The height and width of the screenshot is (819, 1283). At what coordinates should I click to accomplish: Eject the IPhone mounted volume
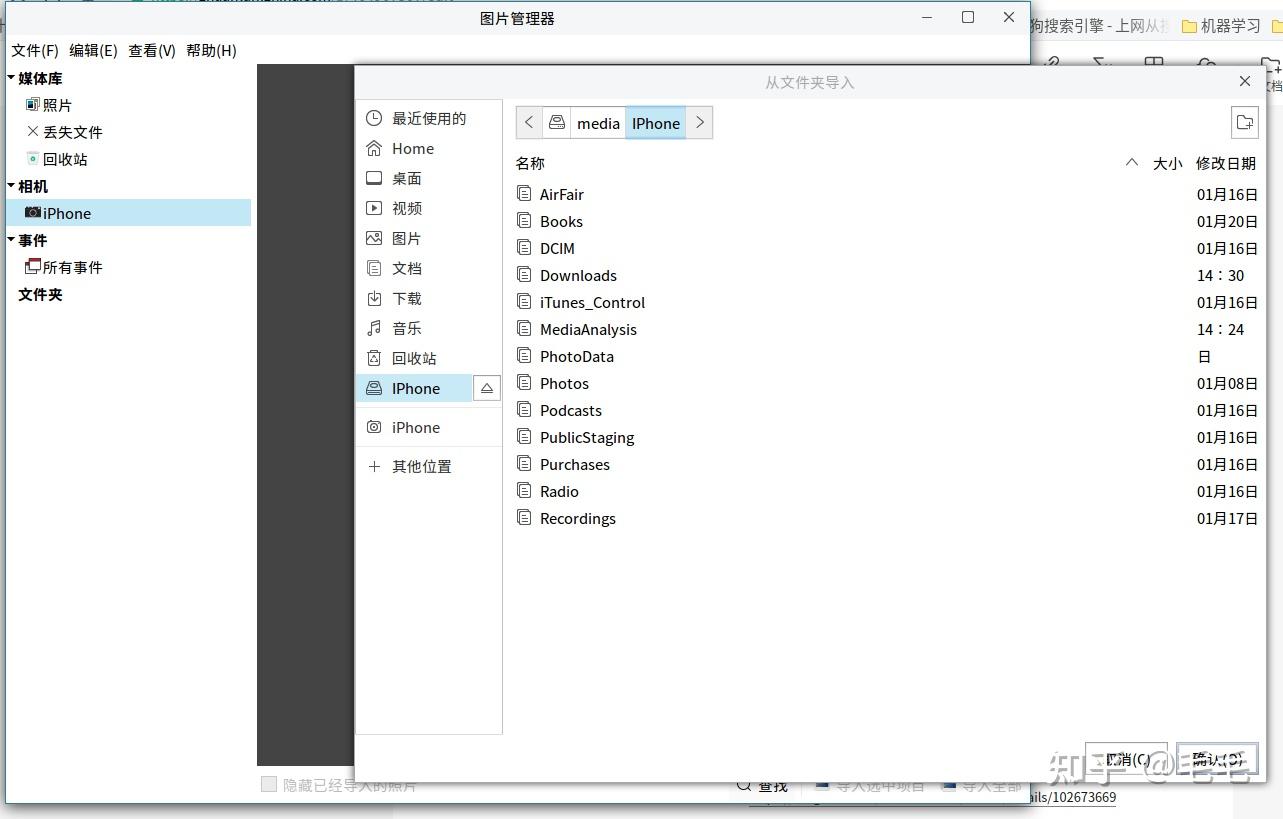[x=487, y=388]
